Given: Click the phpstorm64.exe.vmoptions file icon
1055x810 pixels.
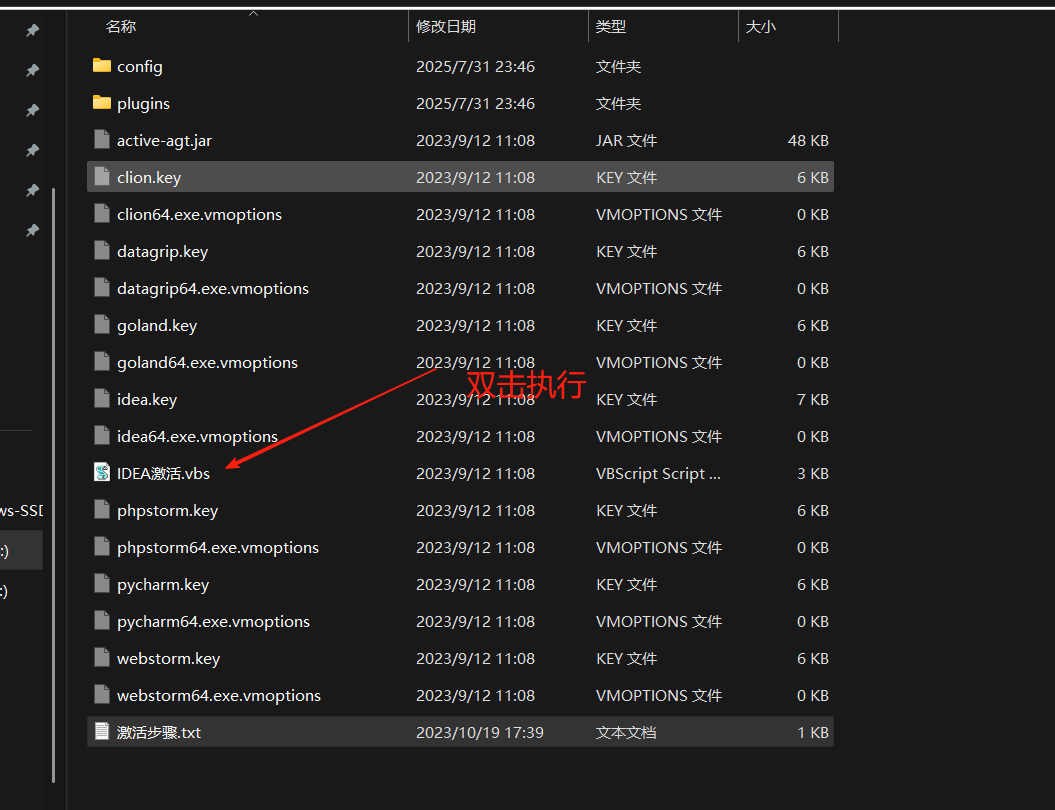Looking at the screenshot, I should pyautogui.click(x=102, y=546).
